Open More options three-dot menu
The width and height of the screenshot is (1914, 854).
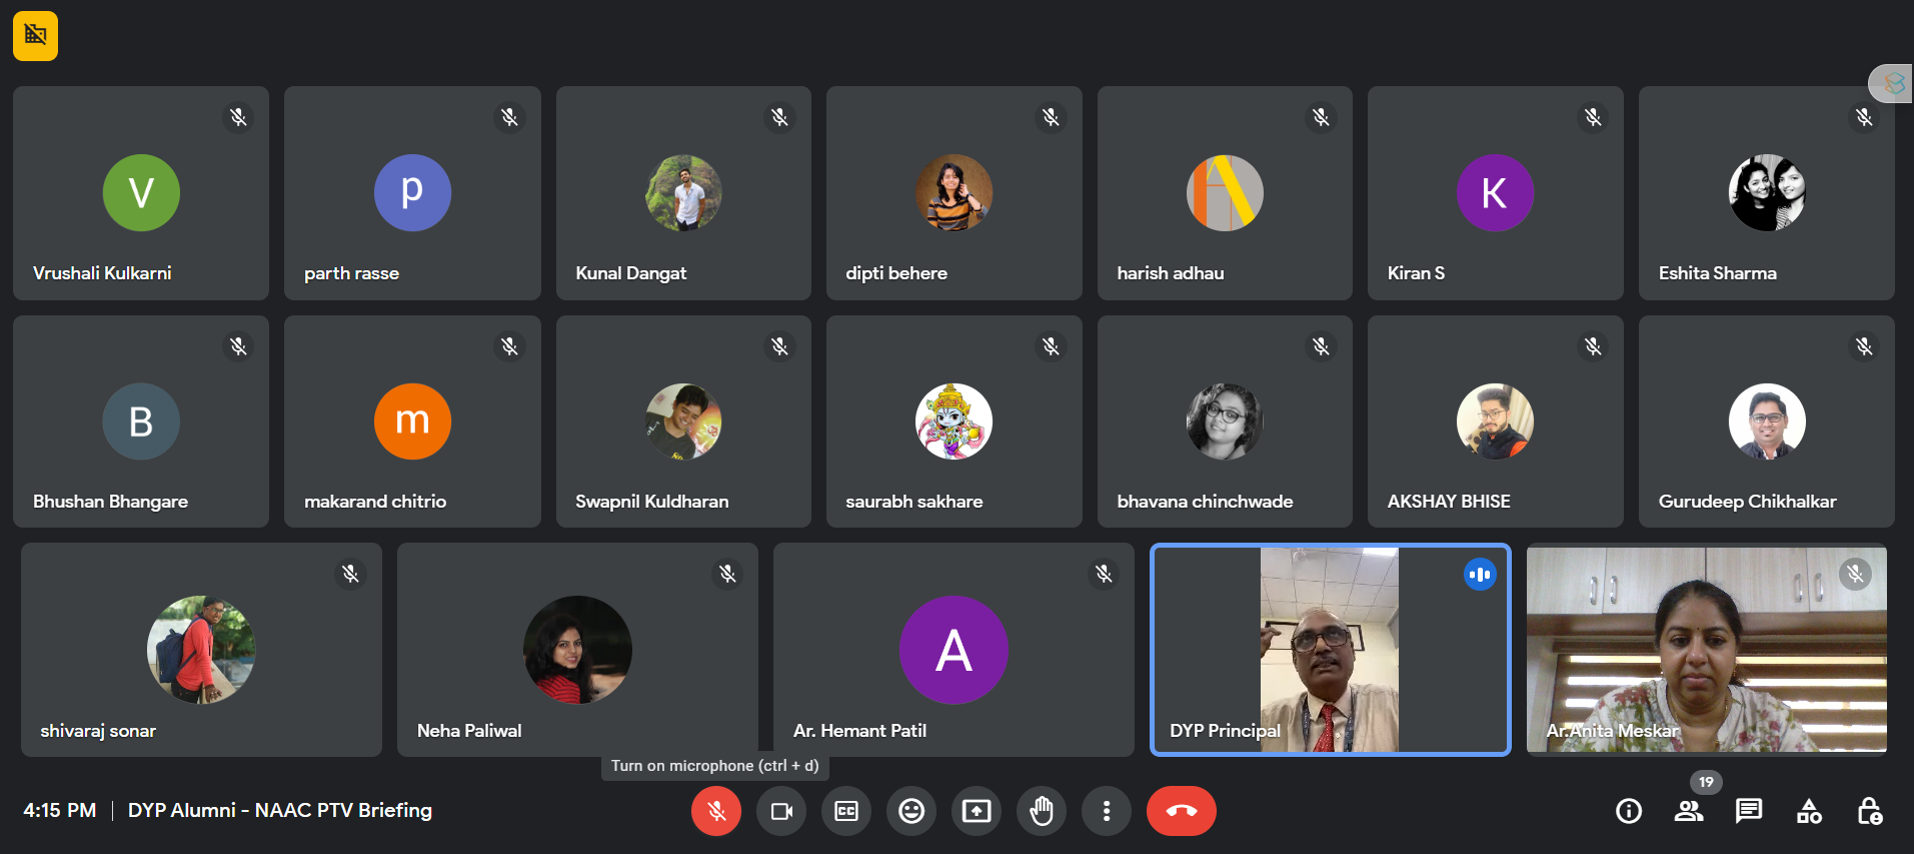(x=1106, y=811)
